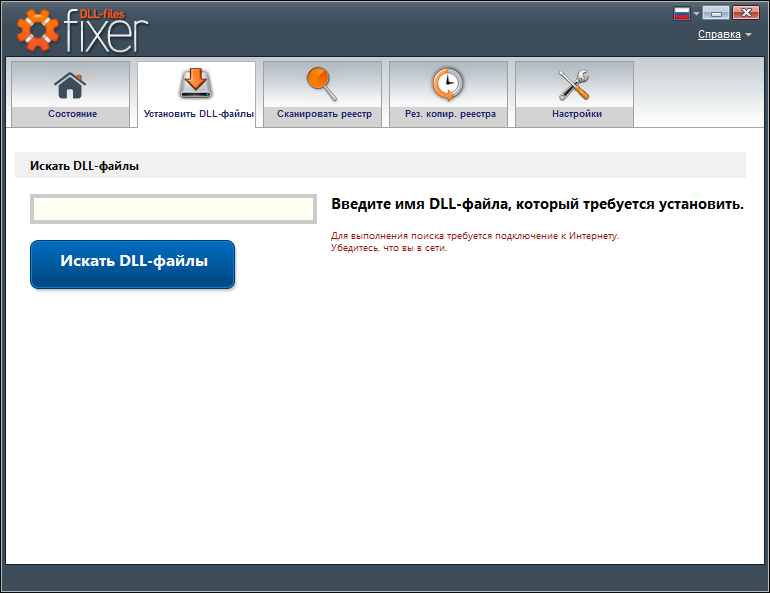Open the language dropdown arrow beside the flag
This screenshot has height=593, width=770.
click(x=696, y=14)
